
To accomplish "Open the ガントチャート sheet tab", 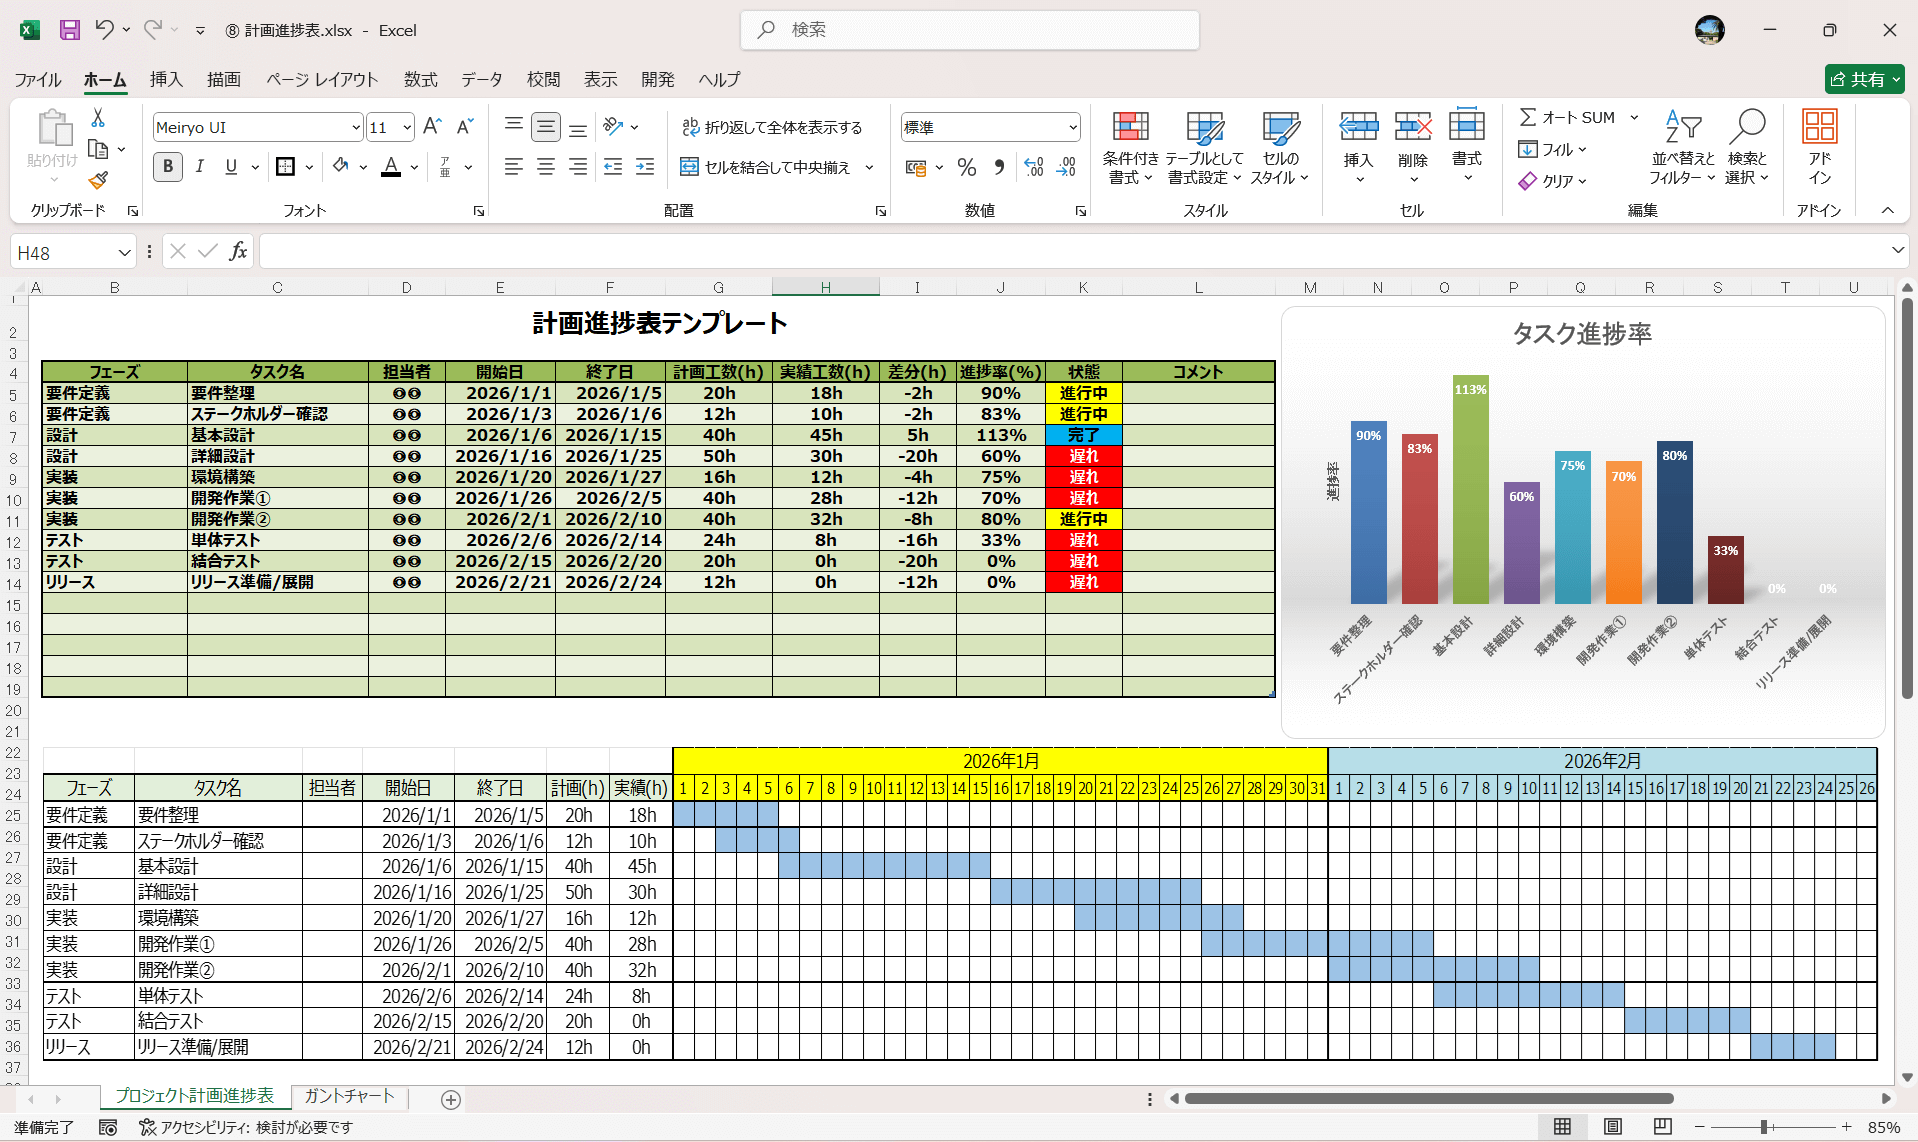I will point(347,1096).
